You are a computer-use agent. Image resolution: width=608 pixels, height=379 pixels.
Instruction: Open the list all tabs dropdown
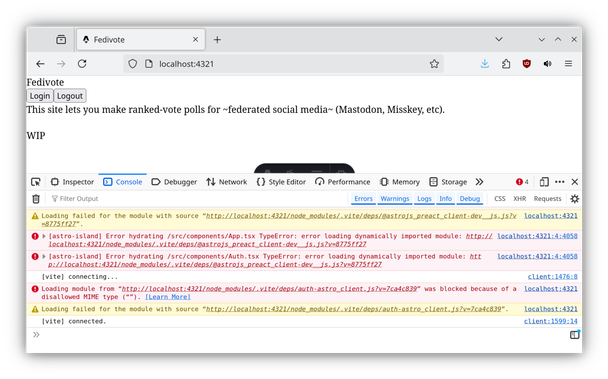point(499,39)
